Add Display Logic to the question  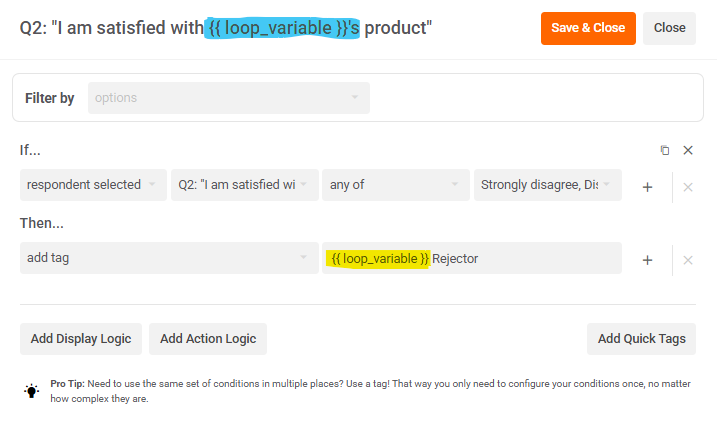tap(81, 339)
